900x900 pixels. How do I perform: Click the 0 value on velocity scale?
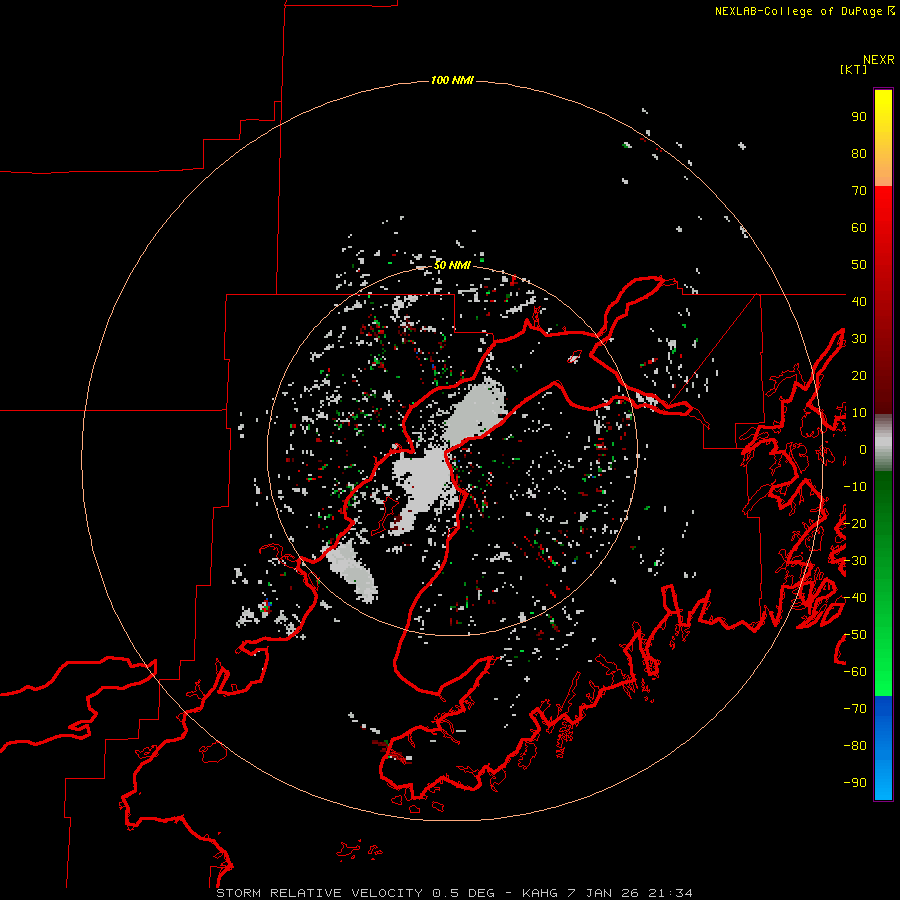pyautogui.click(x=863, y=450)
